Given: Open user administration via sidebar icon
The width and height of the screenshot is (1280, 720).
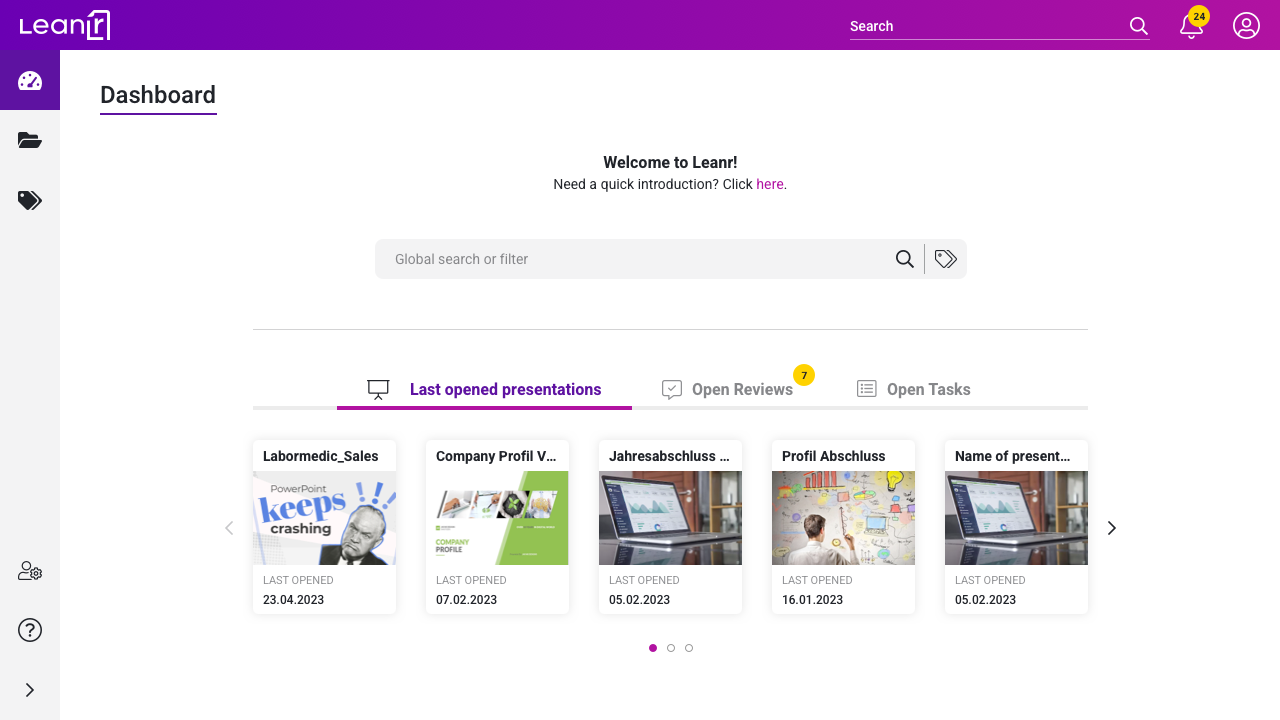Looking at the screenshot, I should [x=29, y=570].
